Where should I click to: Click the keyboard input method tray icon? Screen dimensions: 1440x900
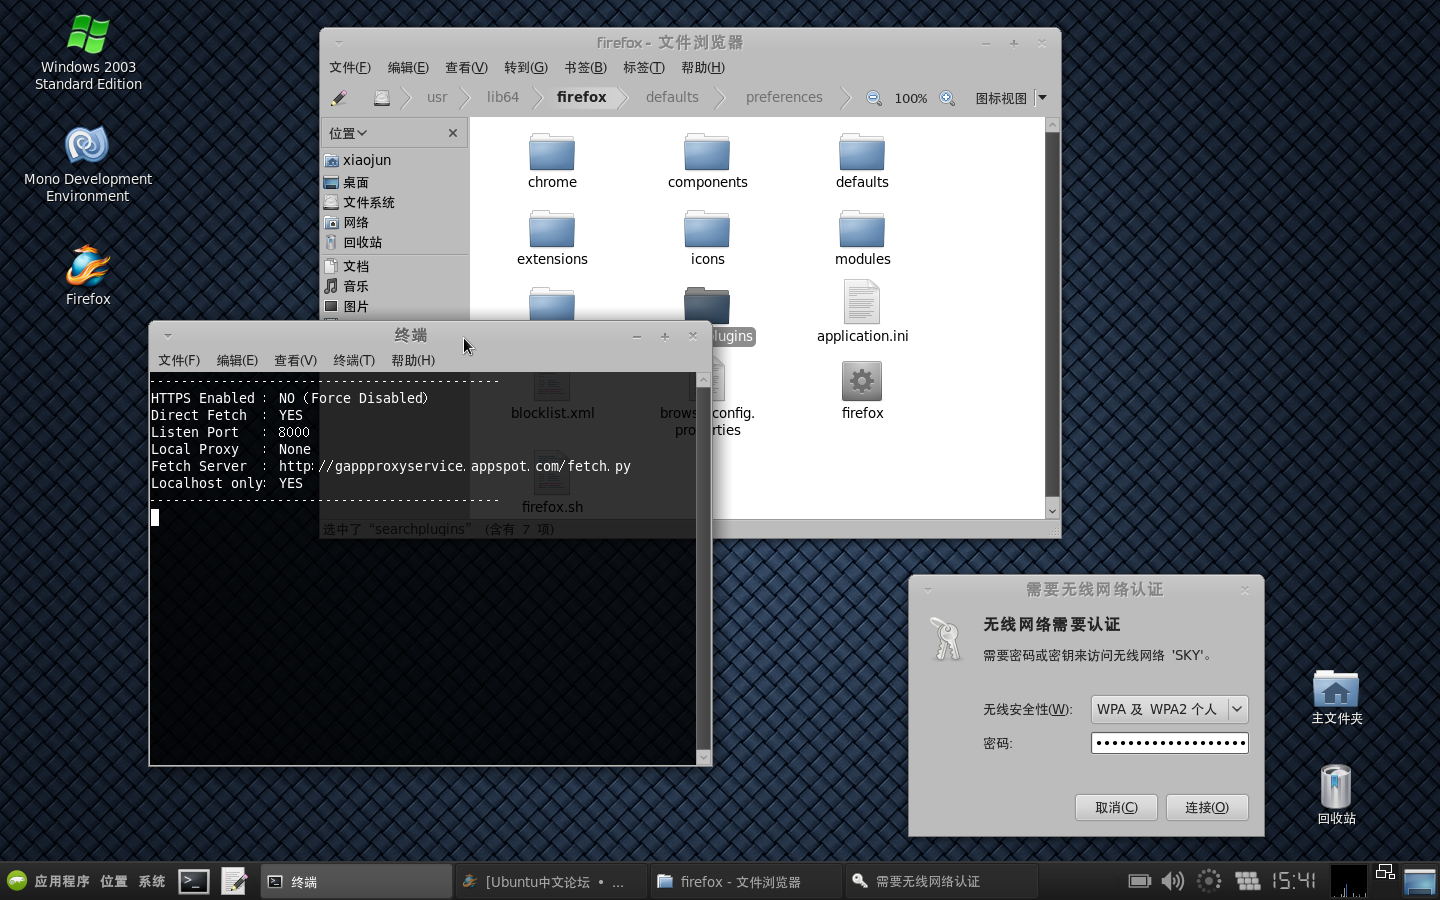coord(1247,881)
